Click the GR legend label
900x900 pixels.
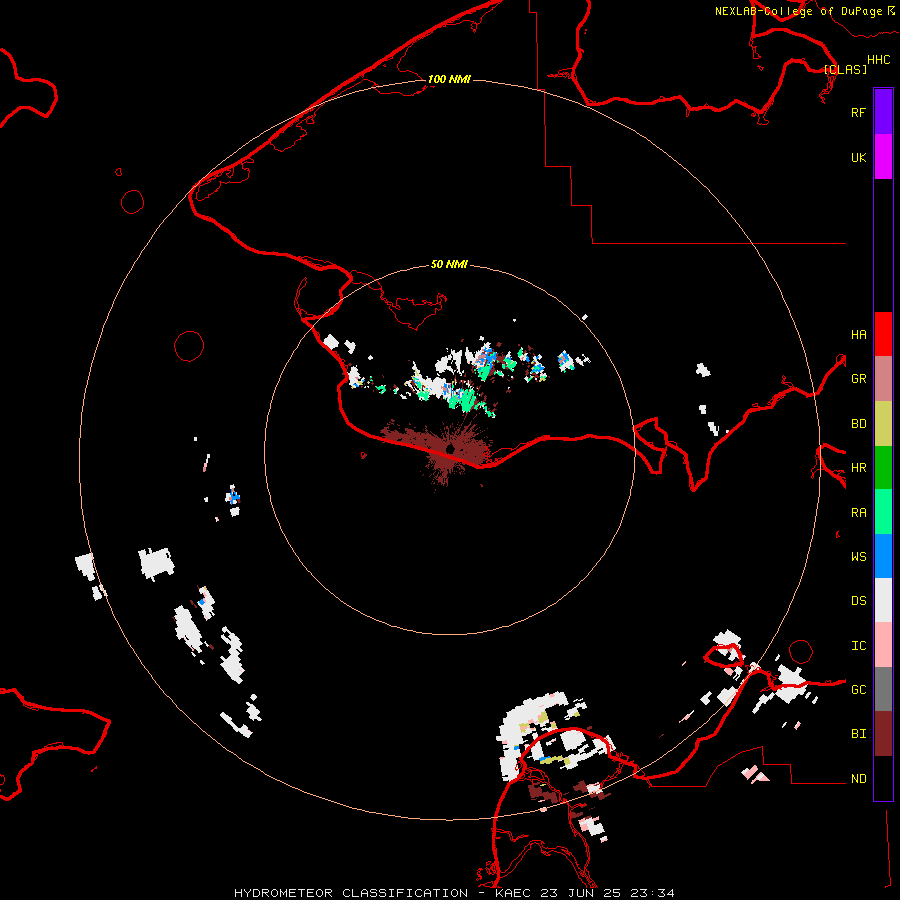(858, 379)
